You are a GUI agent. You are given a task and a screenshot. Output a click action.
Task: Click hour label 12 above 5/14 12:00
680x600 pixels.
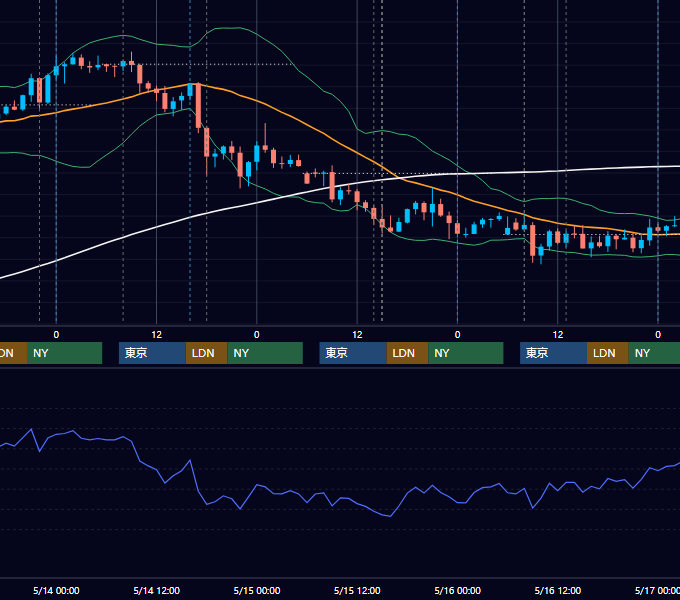[x=157, y=335]
